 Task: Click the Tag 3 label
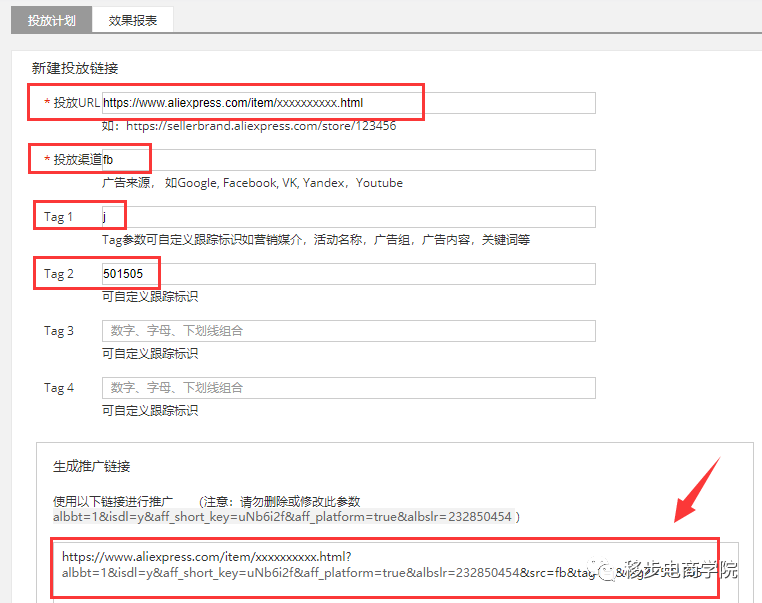click(x=59, y=331)
